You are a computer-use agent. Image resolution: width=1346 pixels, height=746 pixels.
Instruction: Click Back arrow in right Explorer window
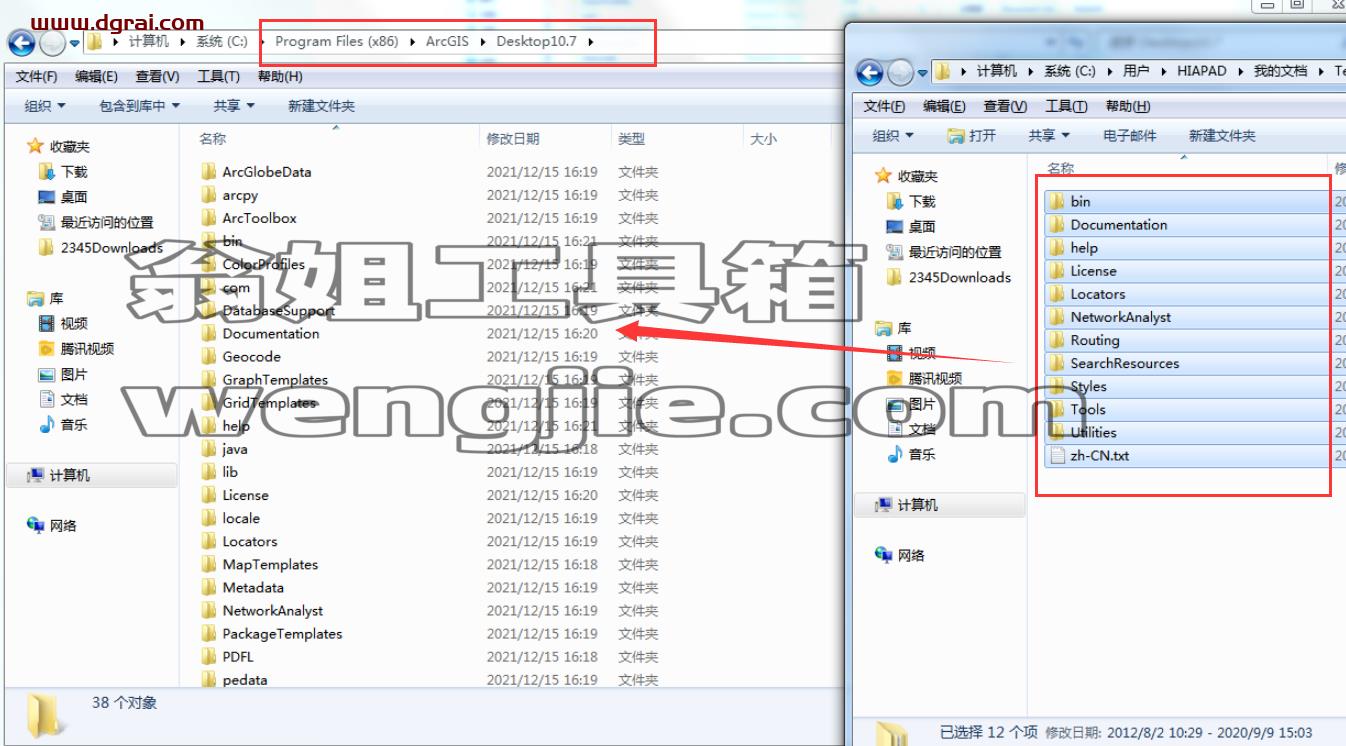pos(870,72)
